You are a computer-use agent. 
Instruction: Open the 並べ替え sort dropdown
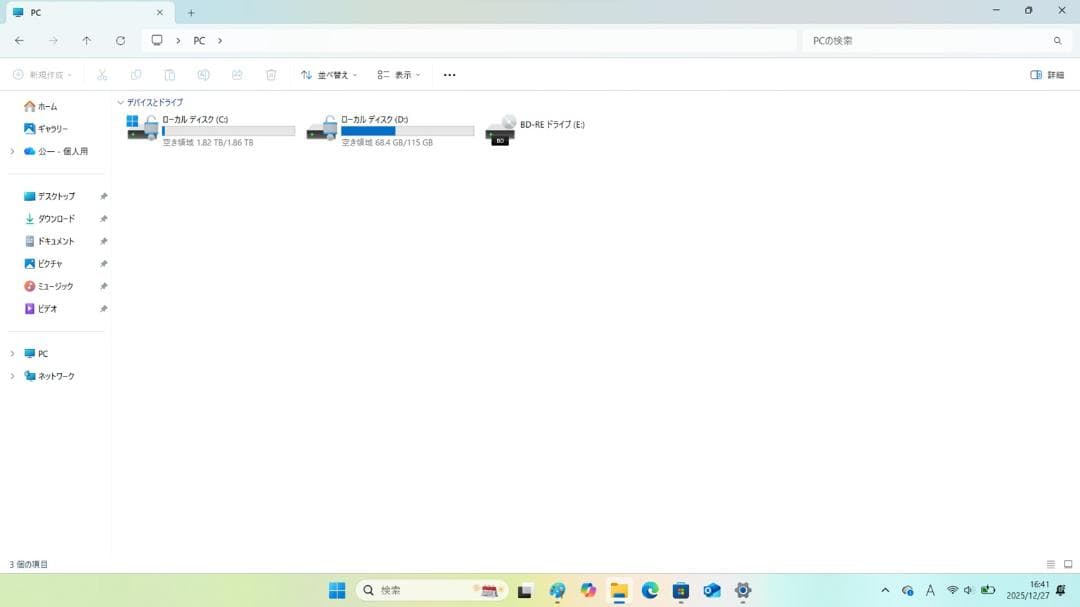tap(329, 74)
